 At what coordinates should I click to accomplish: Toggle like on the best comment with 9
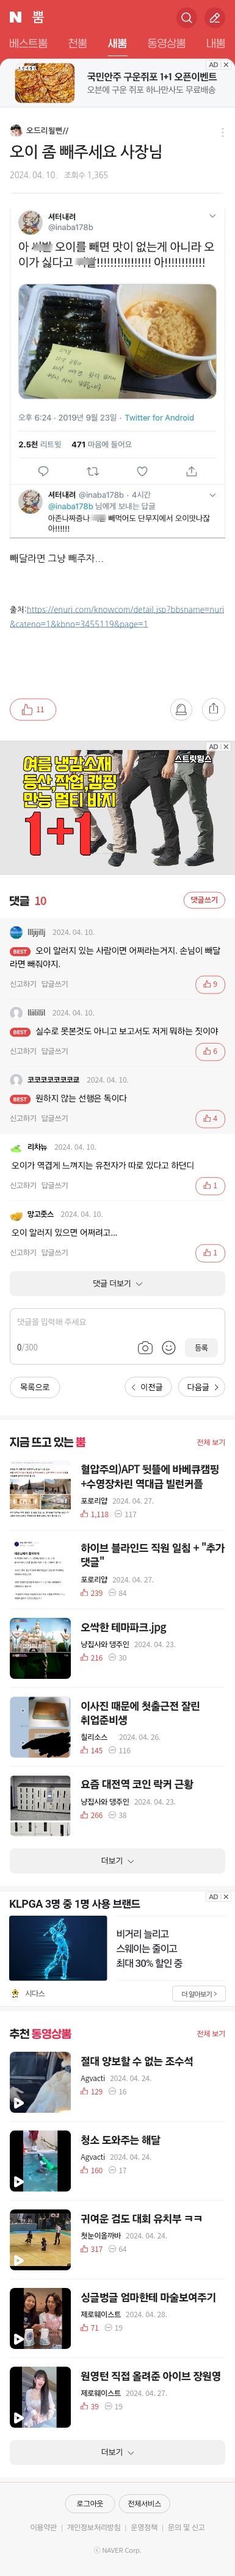click(x=210, y=984)
